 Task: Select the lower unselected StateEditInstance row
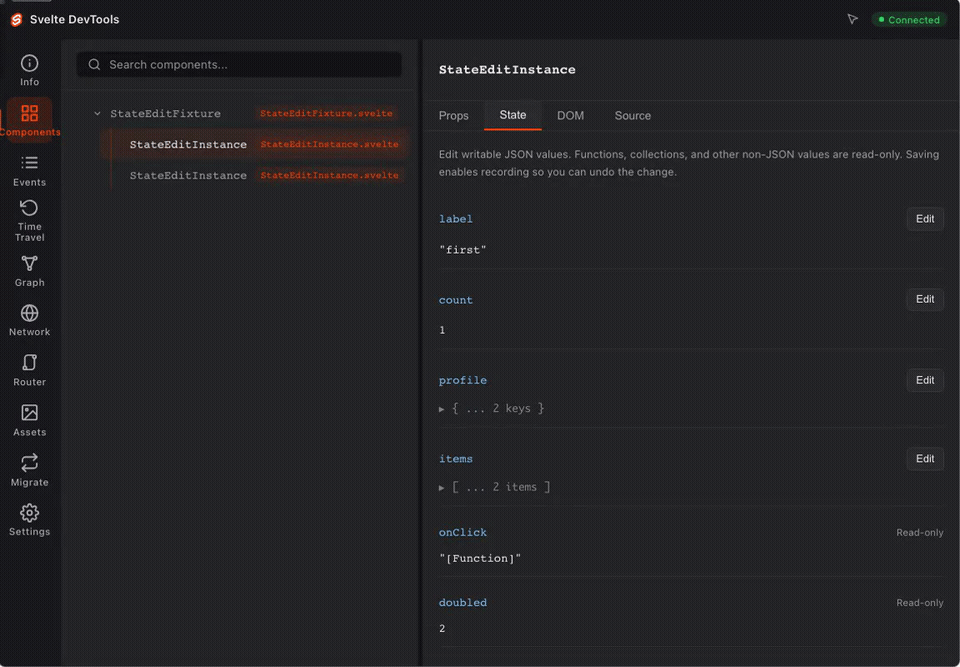pos(253,175)
